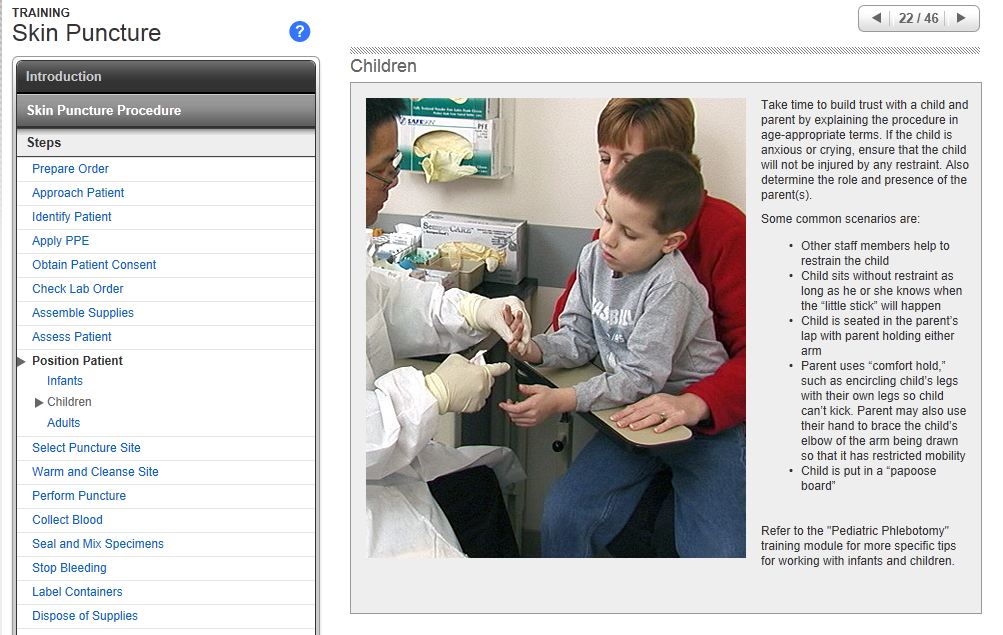This screenshot has height=635, width=1003.
Task: Click the 22 / 46 page counter
Action: click(x=918, y=18)
